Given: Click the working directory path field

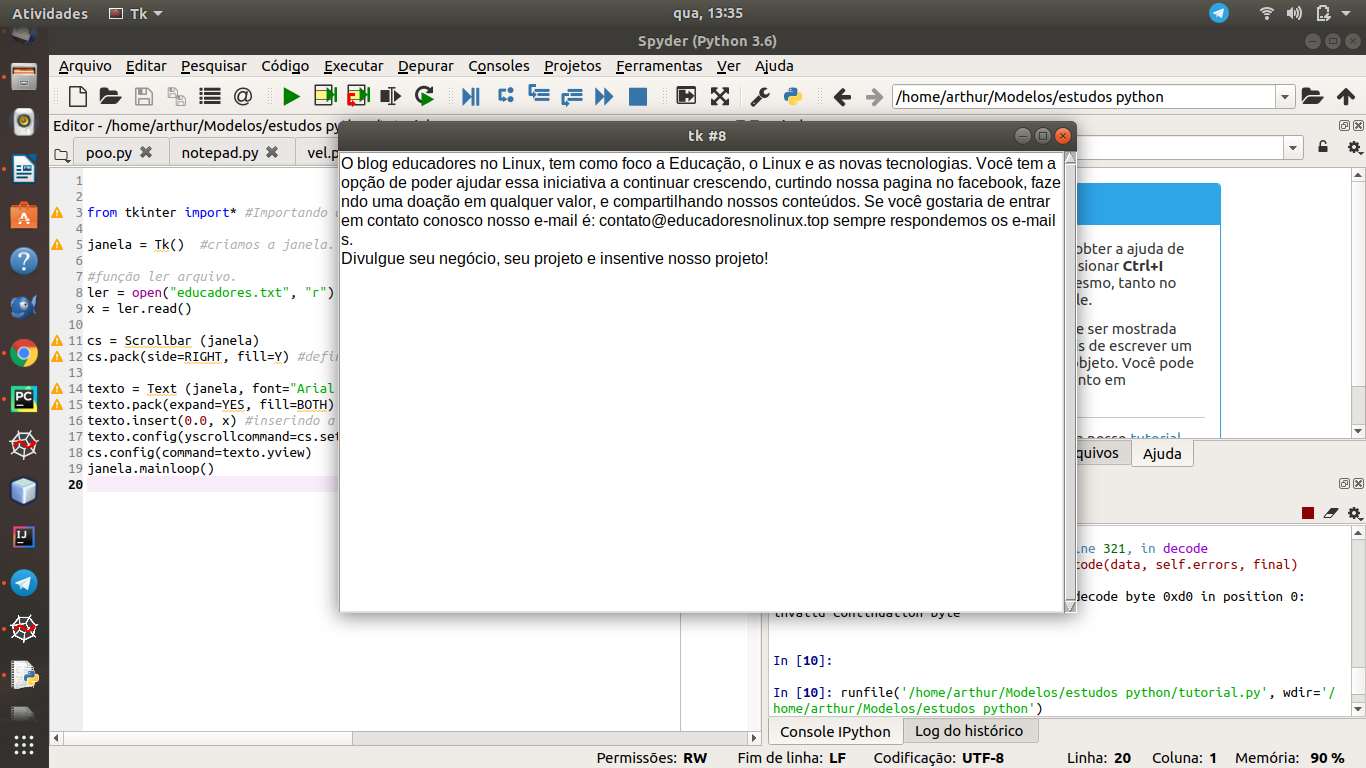Looking at the screenshot, I should (1083, 97).
